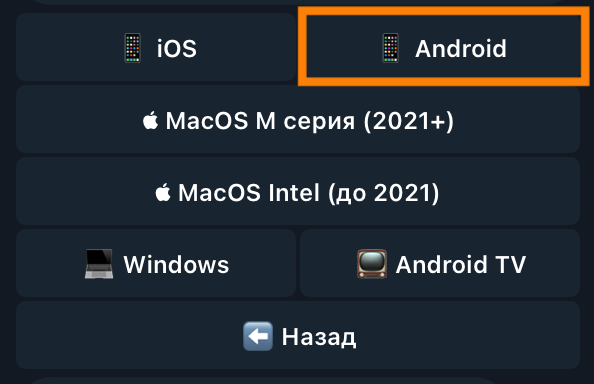The width and height of the screenshot is (594, 384).
Task: Click the "TV" text on the Android TV button
Action: (511, 264)
